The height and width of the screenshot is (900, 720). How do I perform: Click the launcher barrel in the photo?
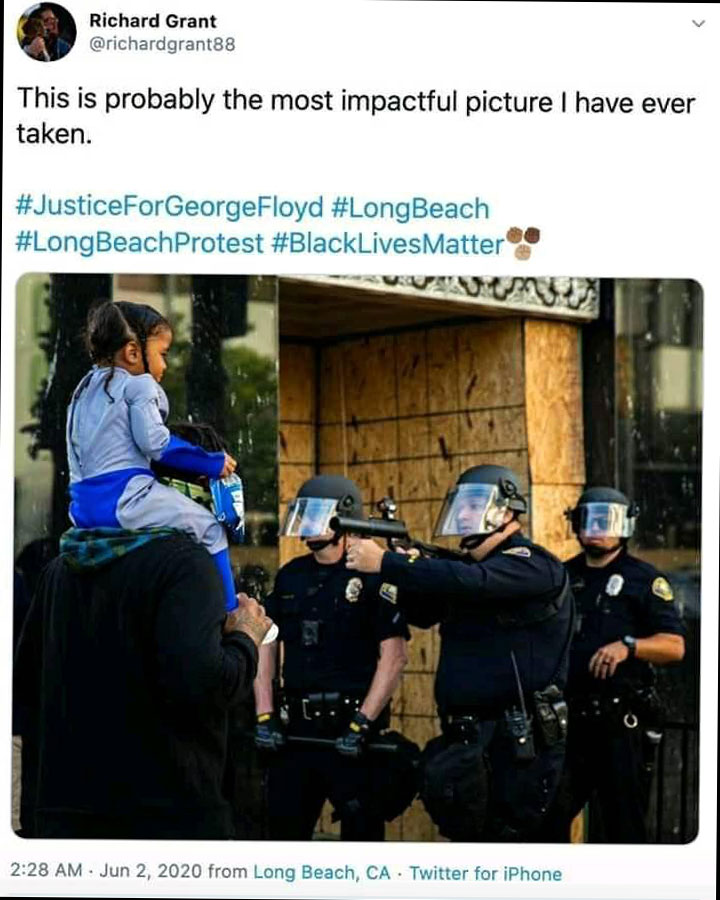point(367,525)
